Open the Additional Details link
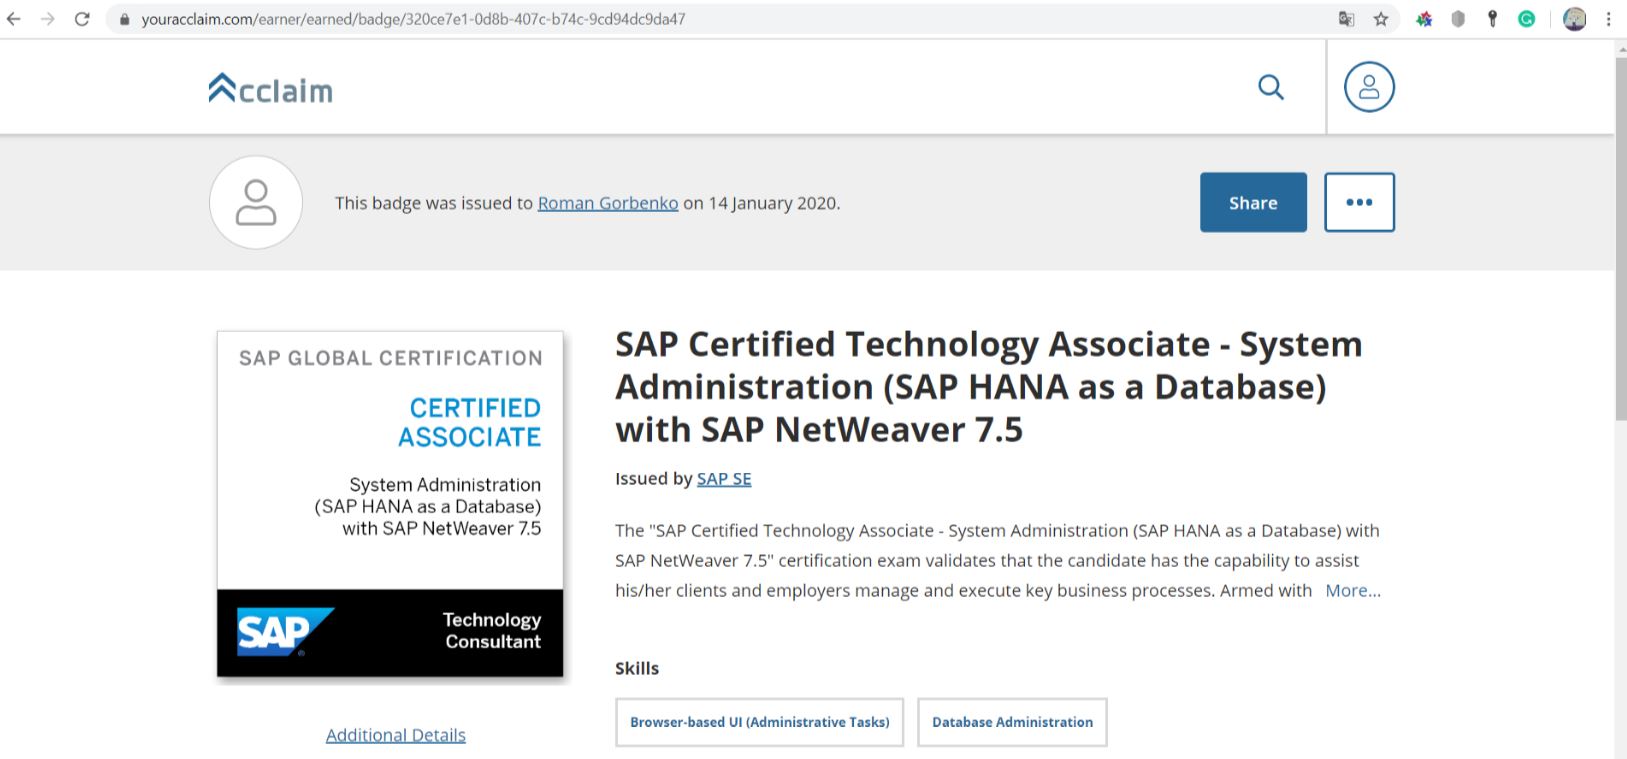 pyautogui.click(x=395, y=735)
